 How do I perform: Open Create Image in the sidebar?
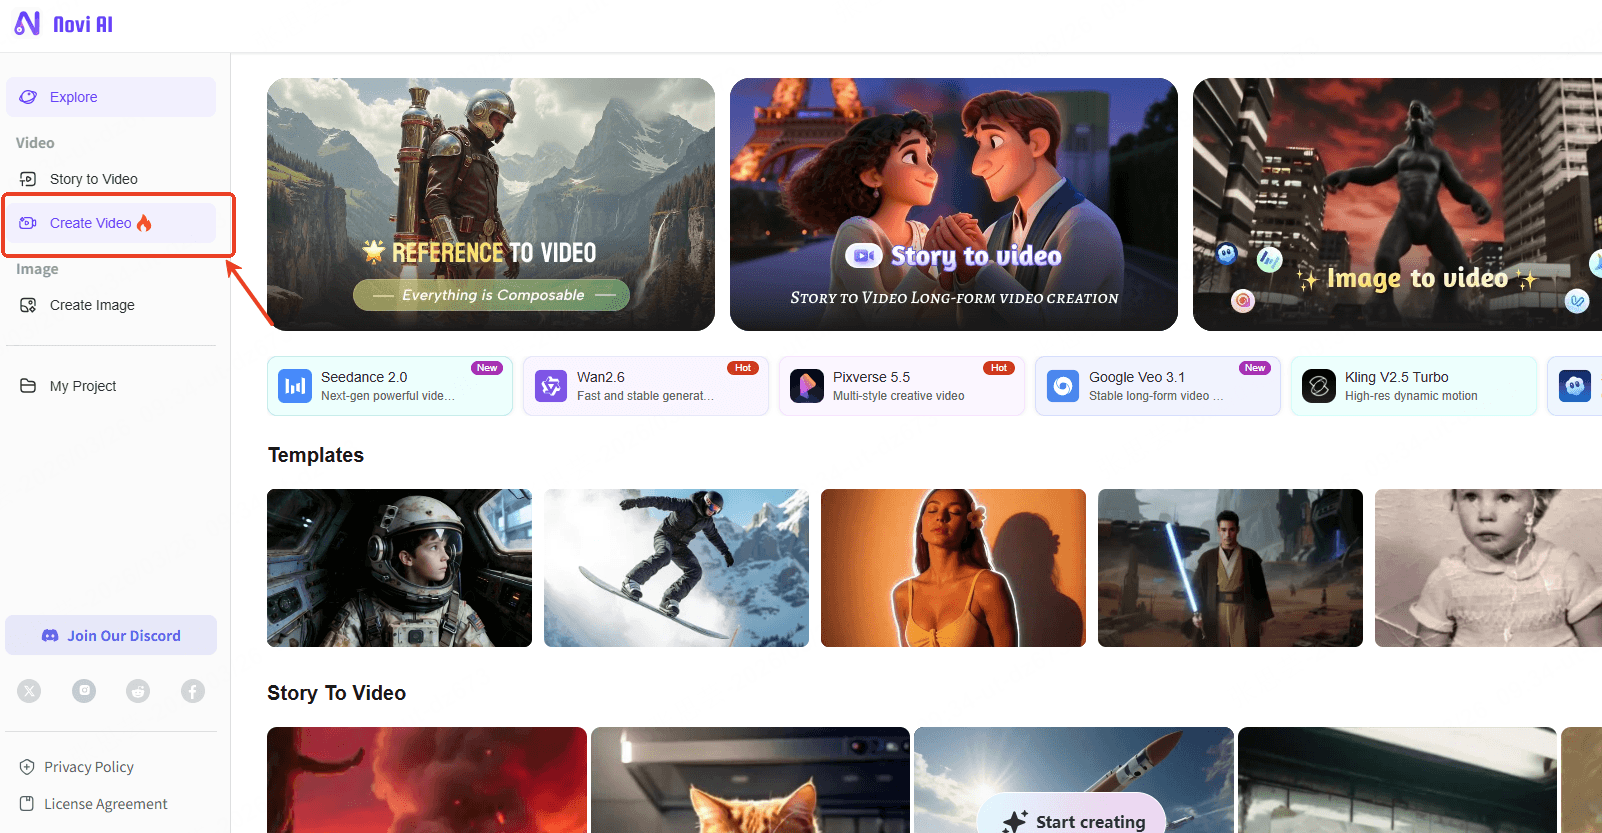[x=92, y=305]
